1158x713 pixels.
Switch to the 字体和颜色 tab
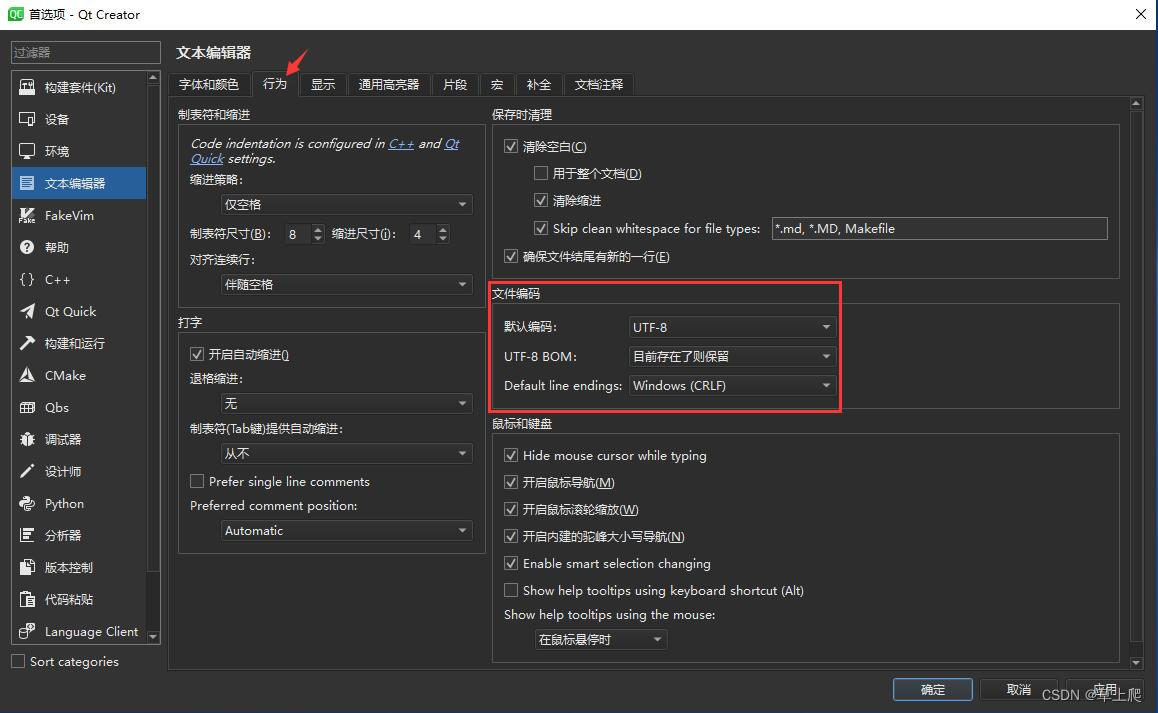coord(208,84)
